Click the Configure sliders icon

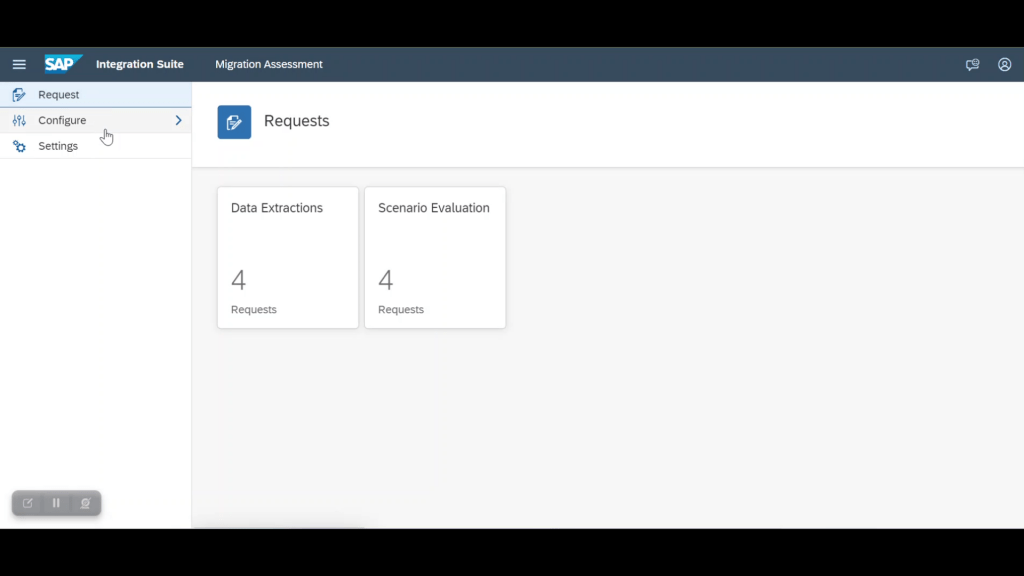coord(19,120)
